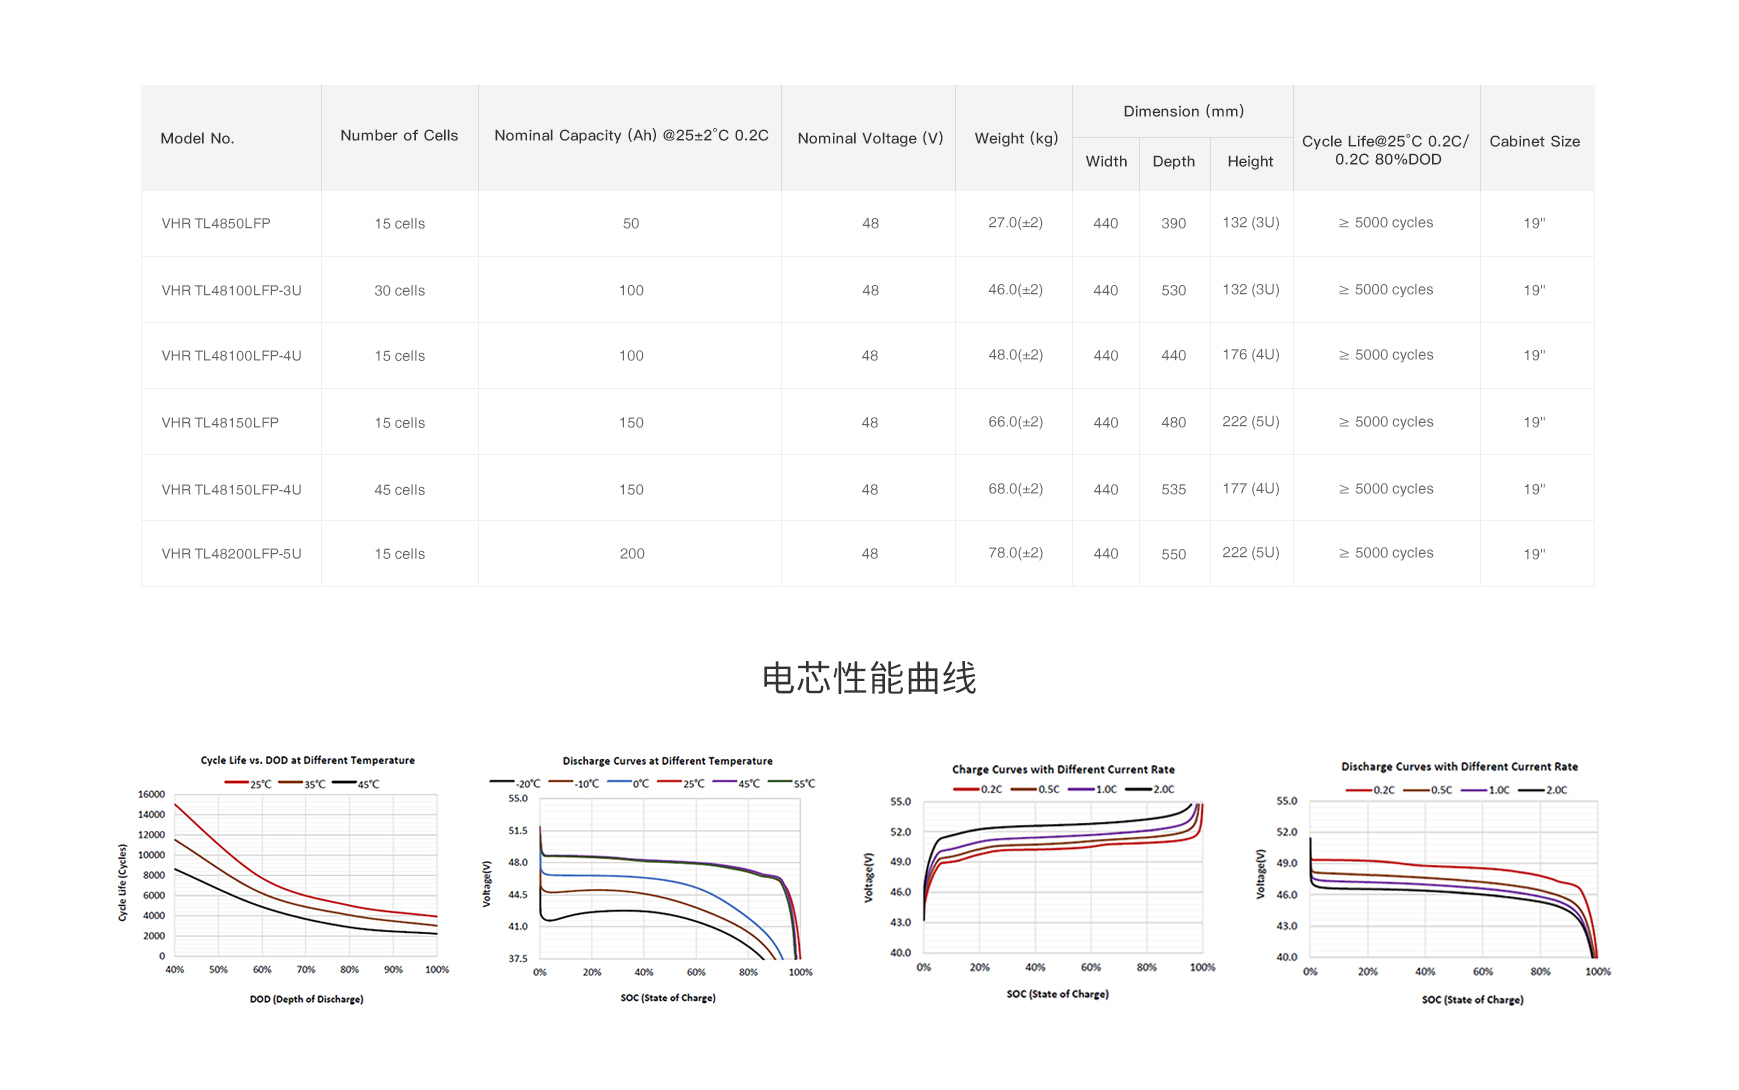Click the Dimension (mm) header
The image size is (1739, 1090).
pos(1183,111)
